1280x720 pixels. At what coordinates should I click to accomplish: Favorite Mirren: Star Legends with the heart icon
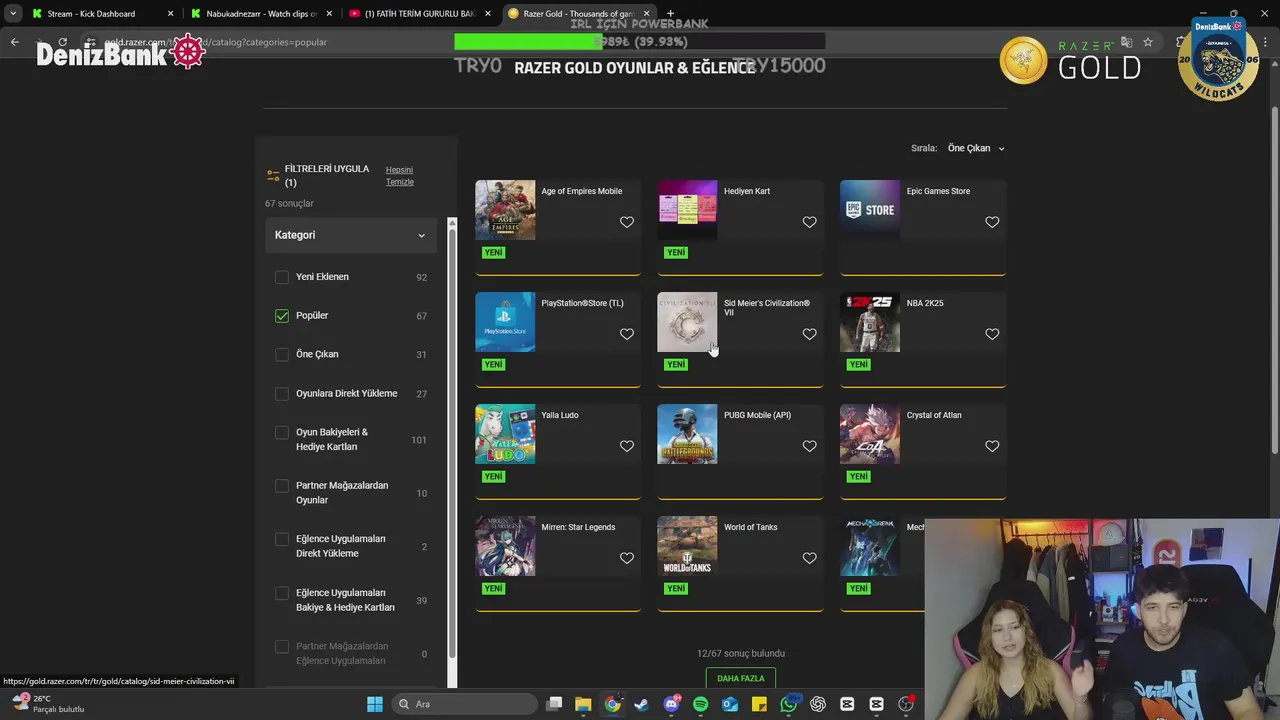[627, 558]
